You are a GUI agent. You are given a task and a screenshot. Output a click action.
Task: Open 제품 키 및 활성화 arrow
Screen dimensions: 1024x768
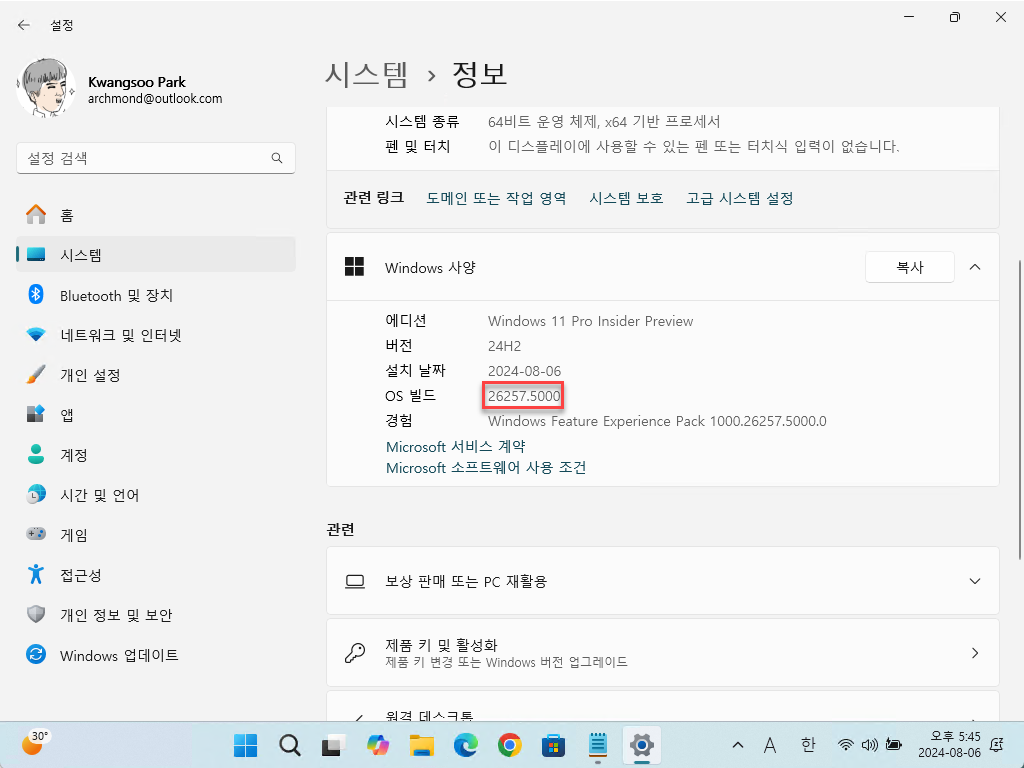click(975, 653)
